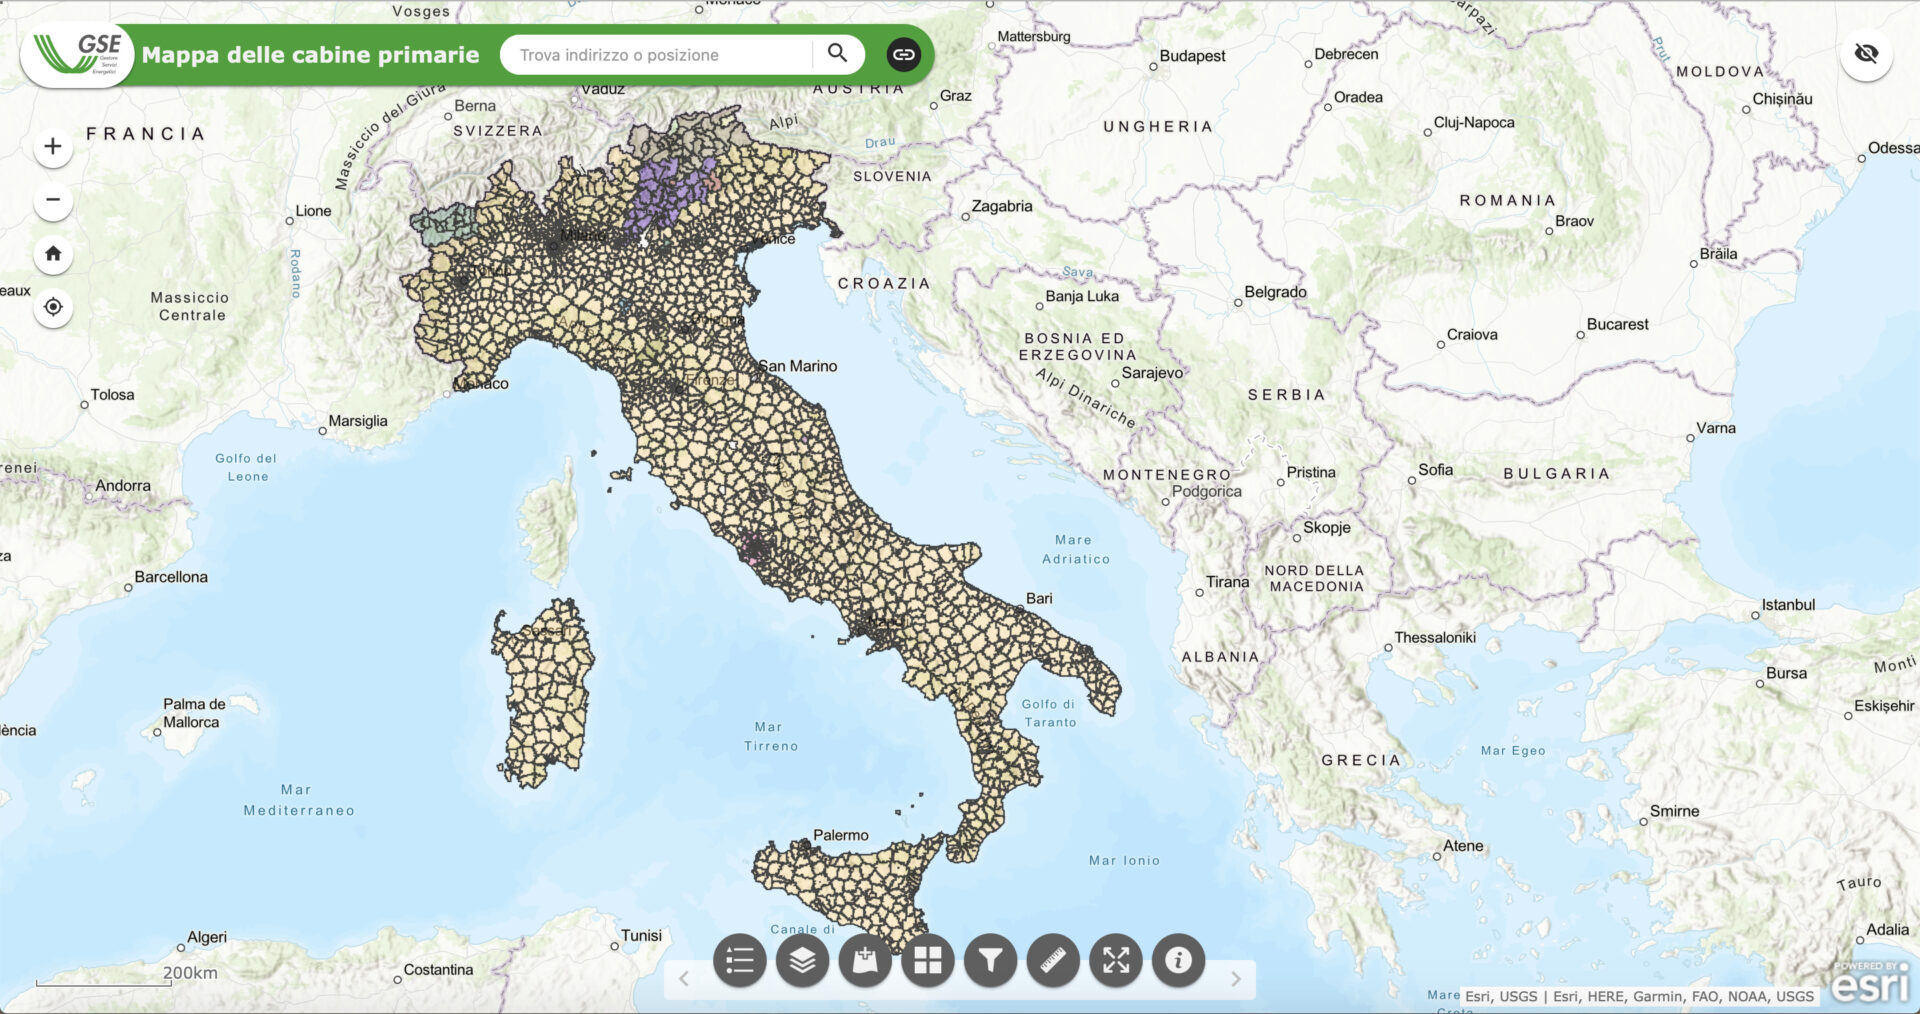Toggle the My Location tracker

click(x=54, y=307)
